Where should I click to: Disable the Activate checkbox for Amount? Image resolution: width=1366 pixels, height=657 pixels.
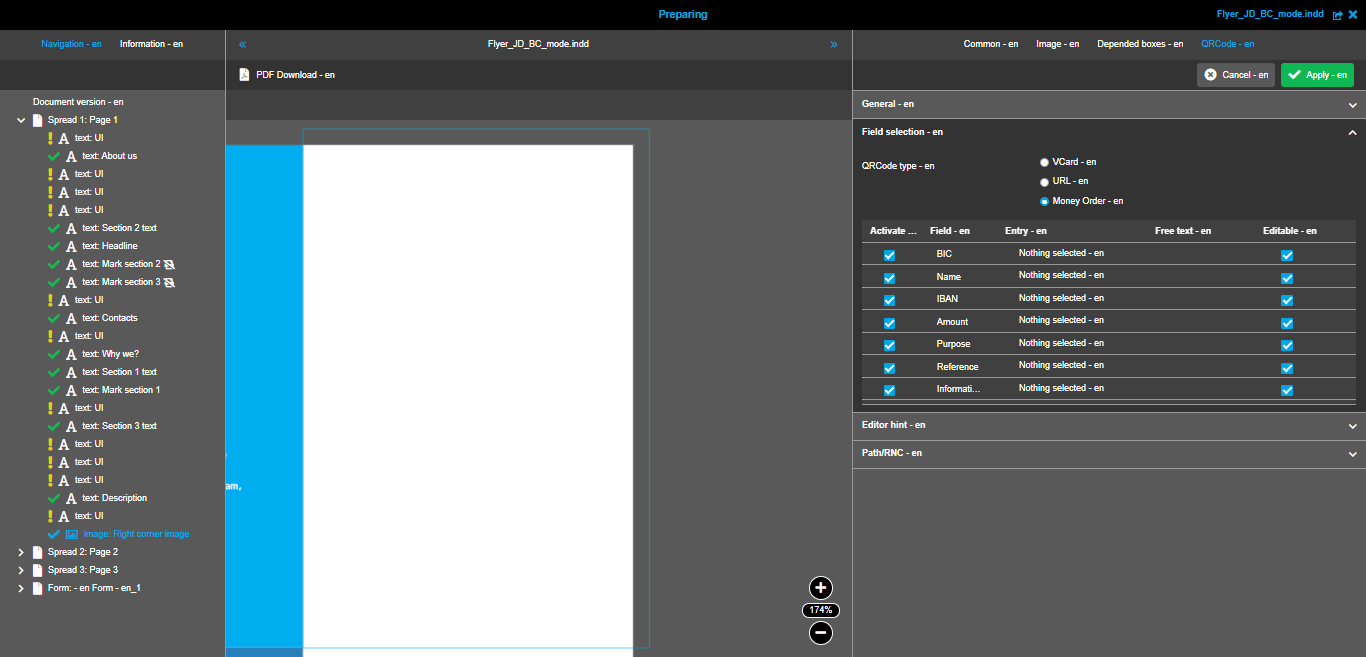point(889,322)
